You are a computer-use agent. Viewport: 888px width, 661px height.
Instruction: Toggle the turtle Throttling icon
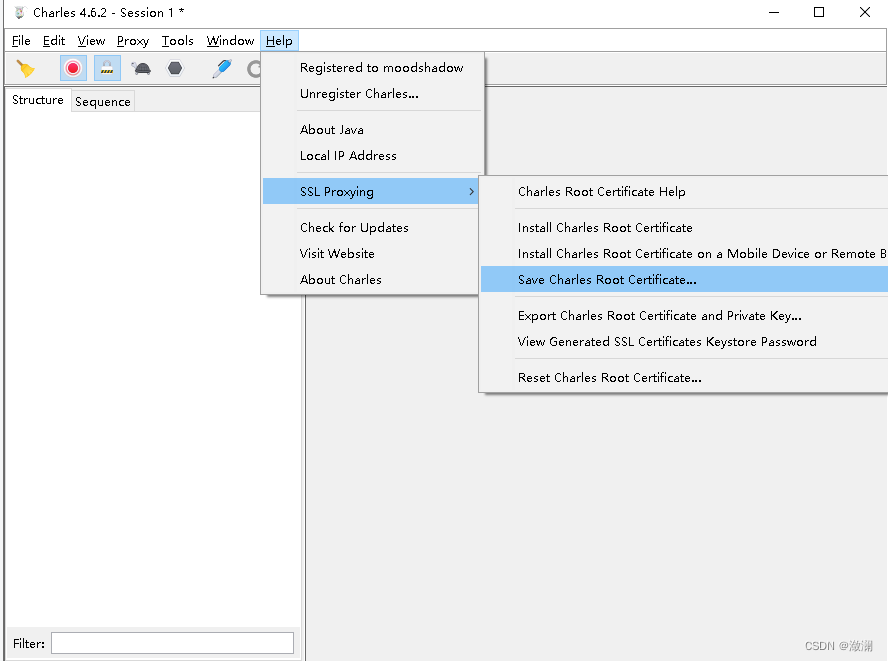[141, 69]
